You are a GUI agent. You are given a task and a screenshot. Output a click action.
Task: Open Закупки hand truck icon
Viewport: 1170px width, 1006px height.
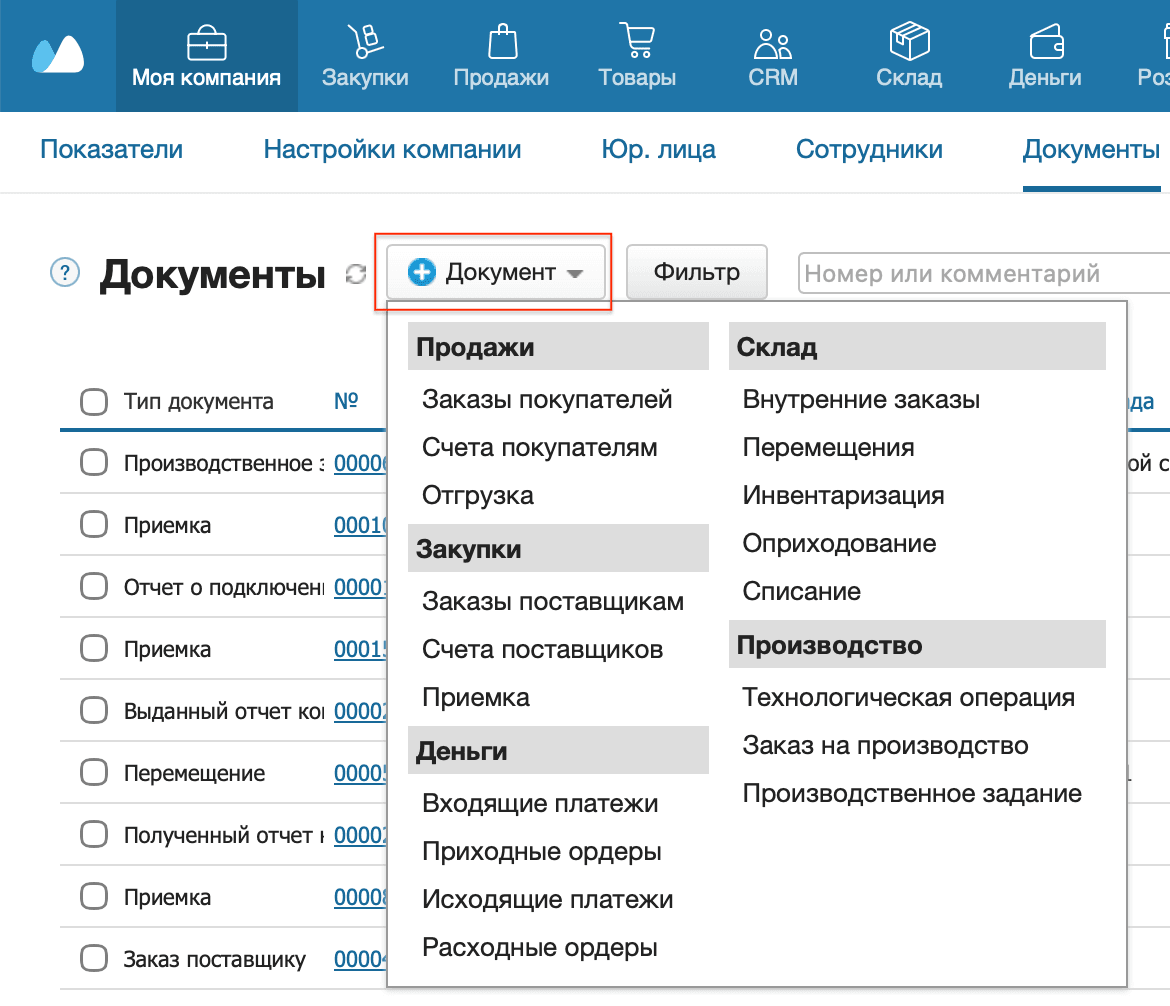[x=365, y=41]
